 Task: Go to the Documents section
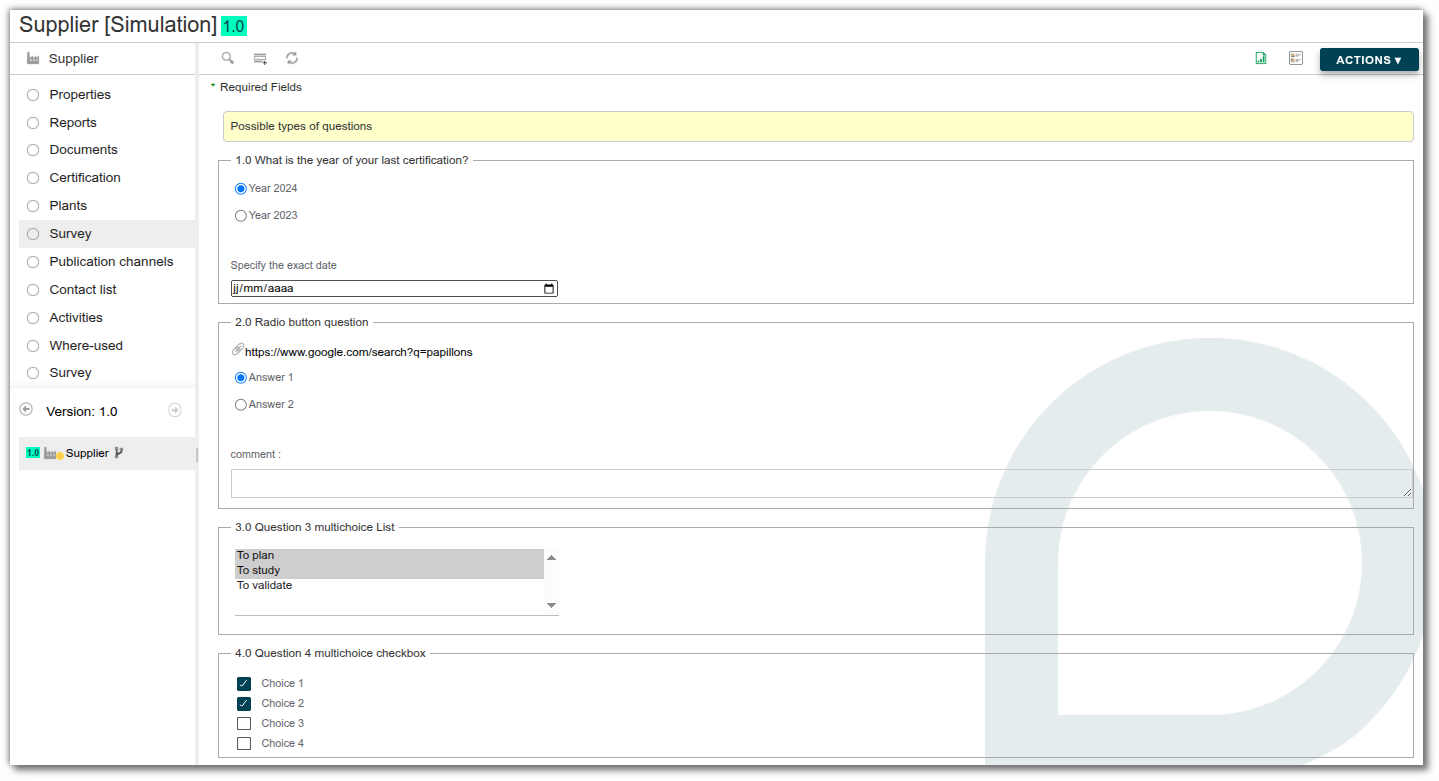point(83,149)
